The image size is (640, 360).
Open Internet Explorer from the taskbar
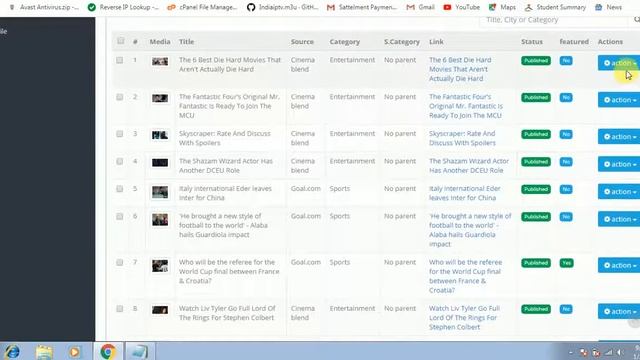pos(12,351)
